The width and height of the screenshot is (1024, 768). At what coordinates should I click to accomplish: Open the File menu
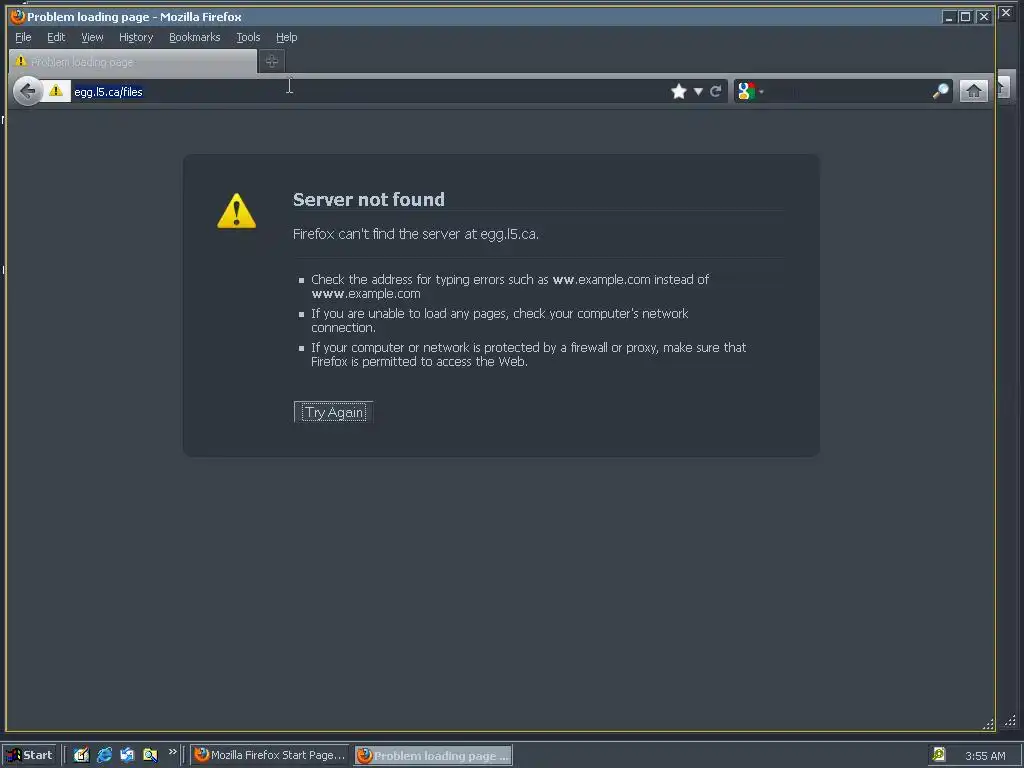coord(23,37)
